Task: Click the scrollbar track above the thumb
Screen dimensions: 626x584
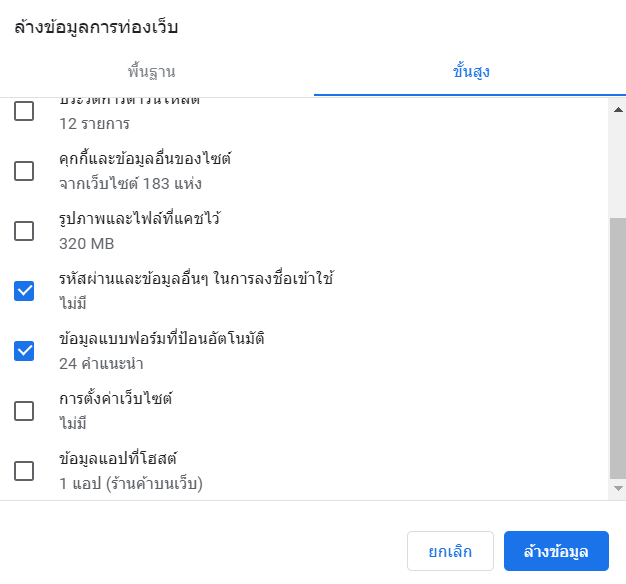Action: (618, 168)
